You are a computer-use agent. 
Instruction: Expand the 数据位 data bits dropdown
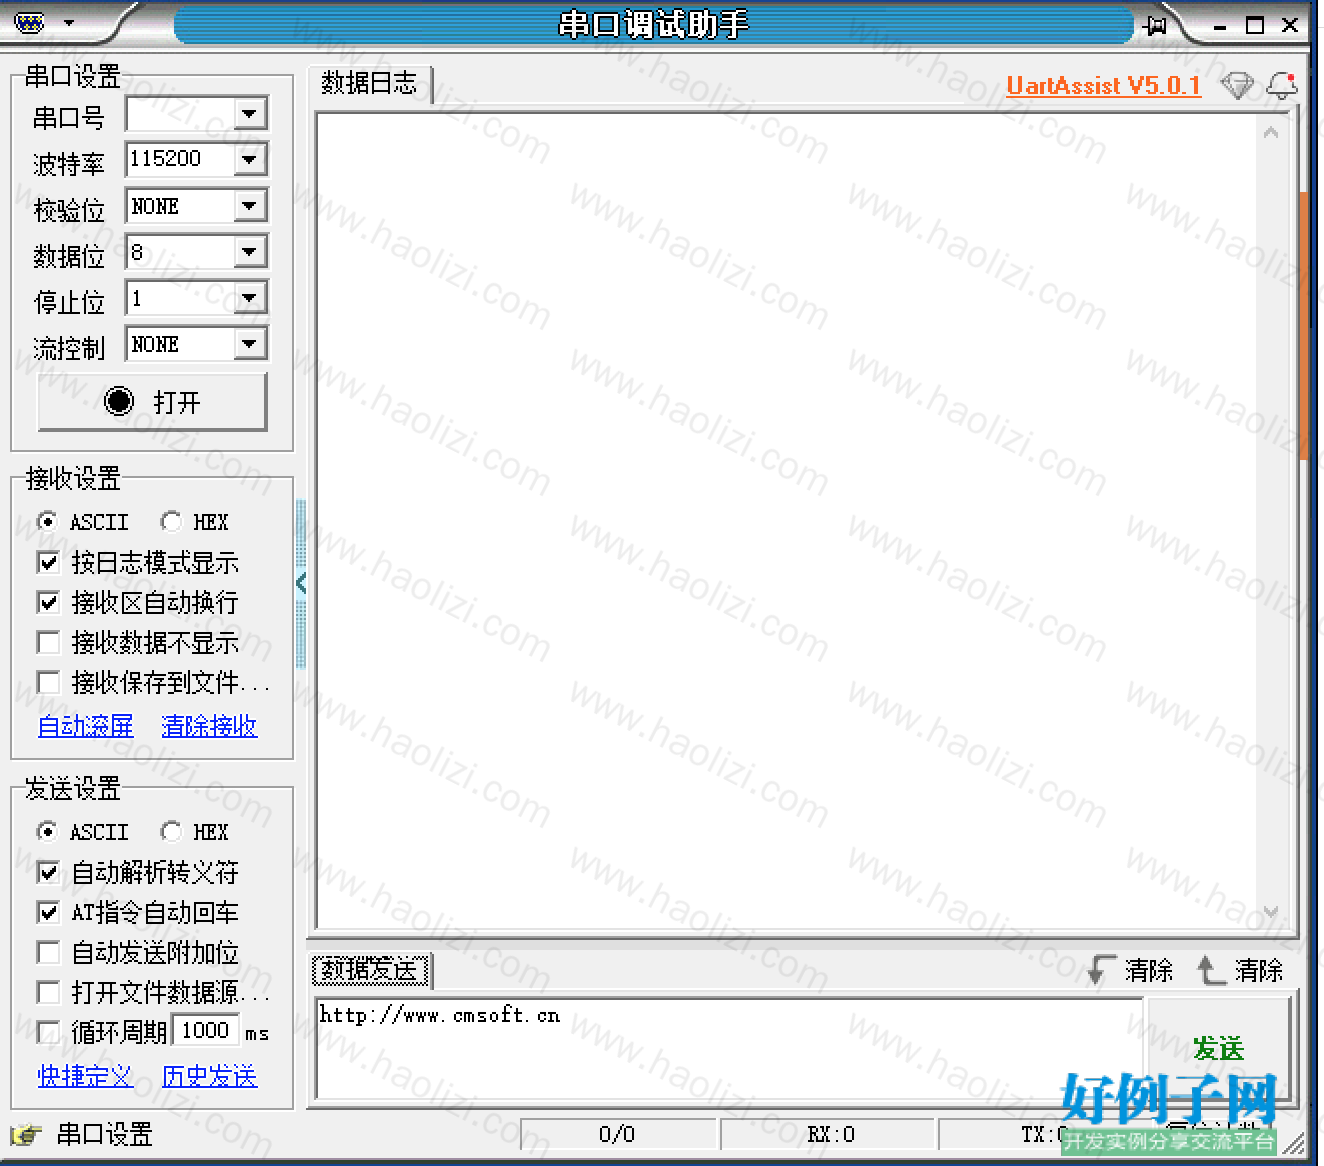click(250, 252)
